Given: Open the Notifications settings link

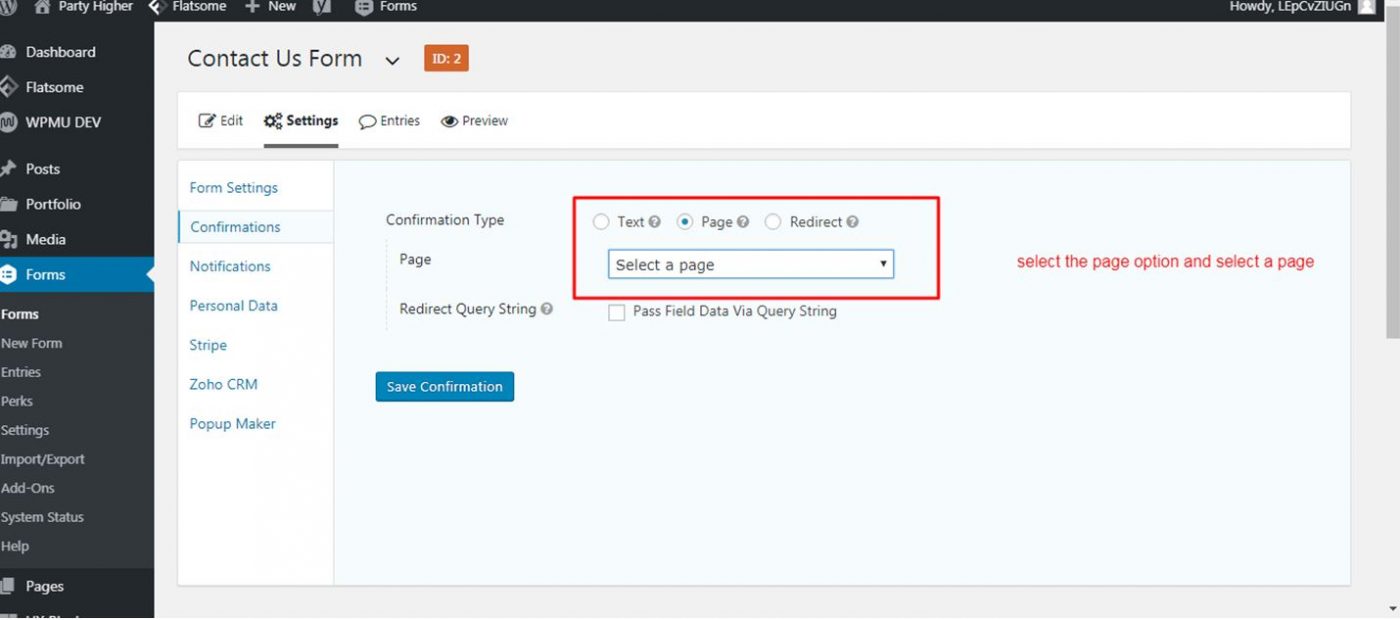Looking at the screenshot, I should [x=229, y=266].
